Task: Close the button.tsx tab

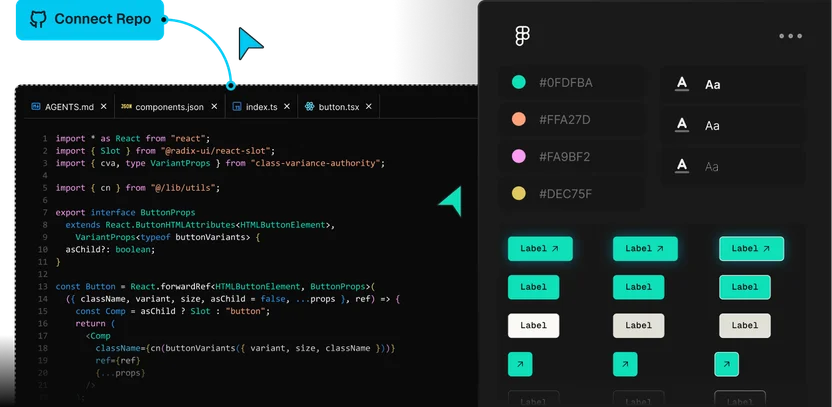Action: click(x=368, y=106)
